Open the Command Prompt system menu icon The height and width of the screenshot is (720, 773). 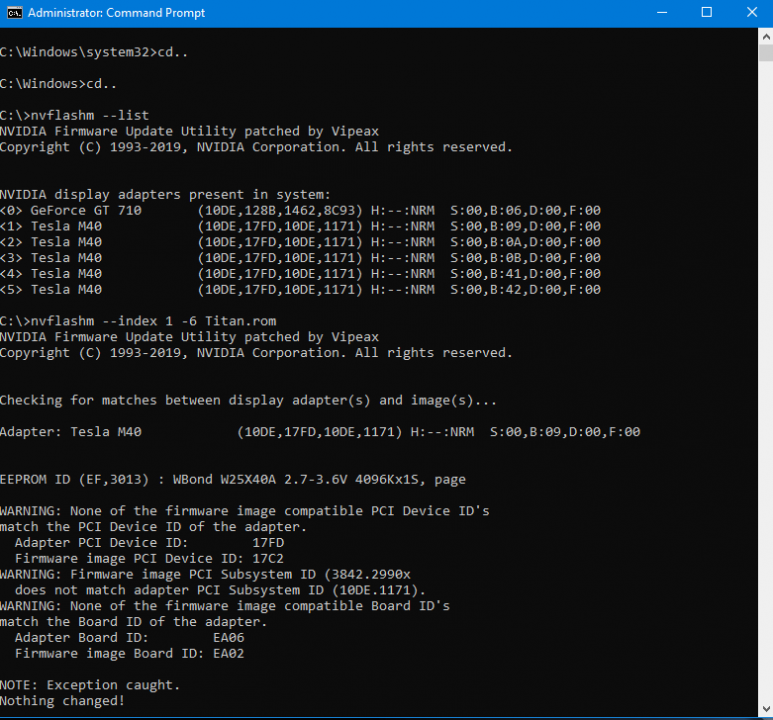12,13
